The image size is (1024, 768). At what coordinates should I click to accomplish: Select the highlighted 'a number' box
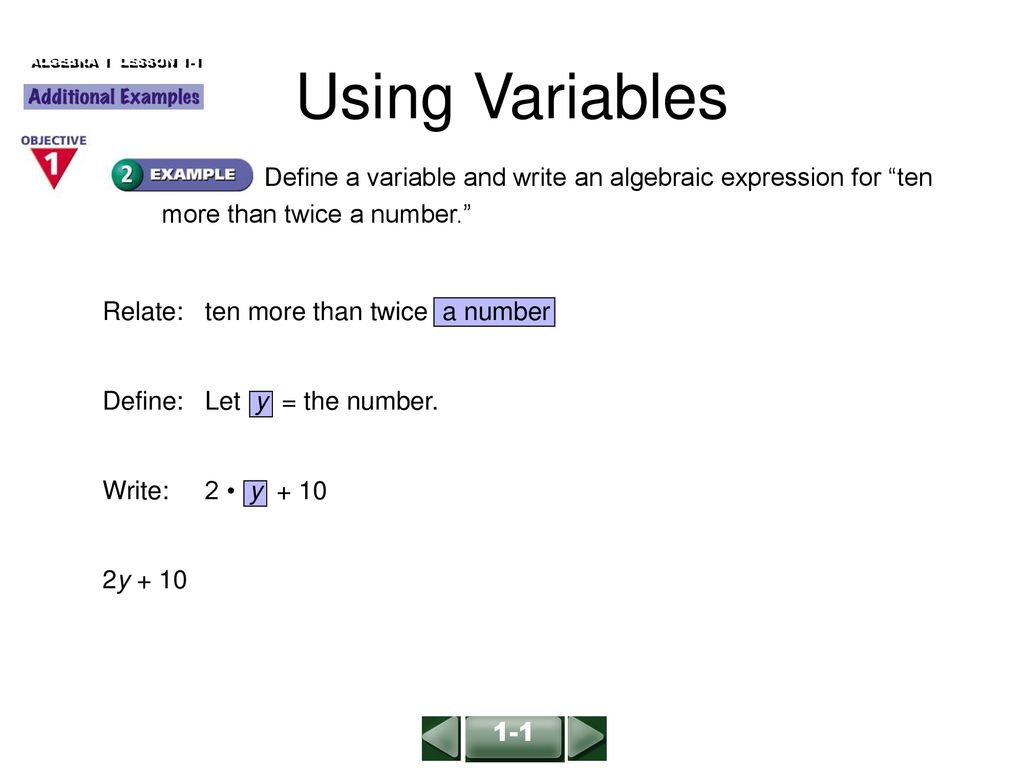494,312
